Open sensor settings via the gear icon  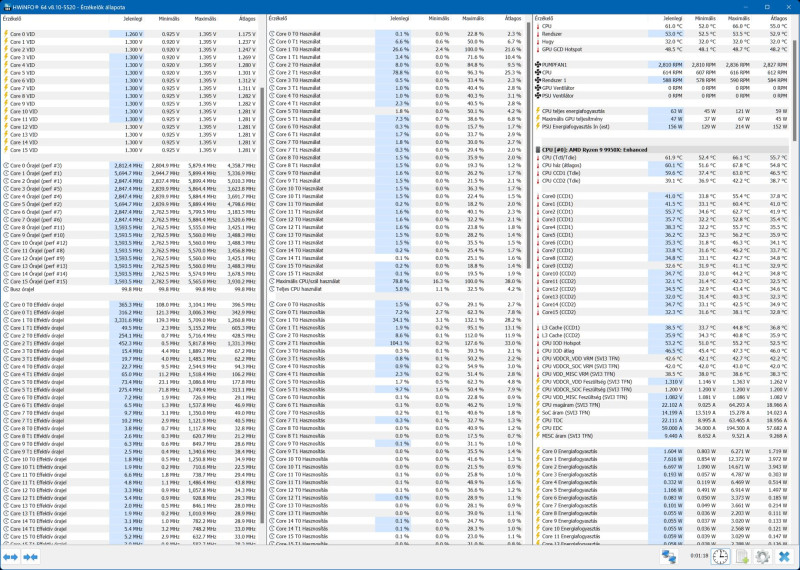[x=763, y=556]
